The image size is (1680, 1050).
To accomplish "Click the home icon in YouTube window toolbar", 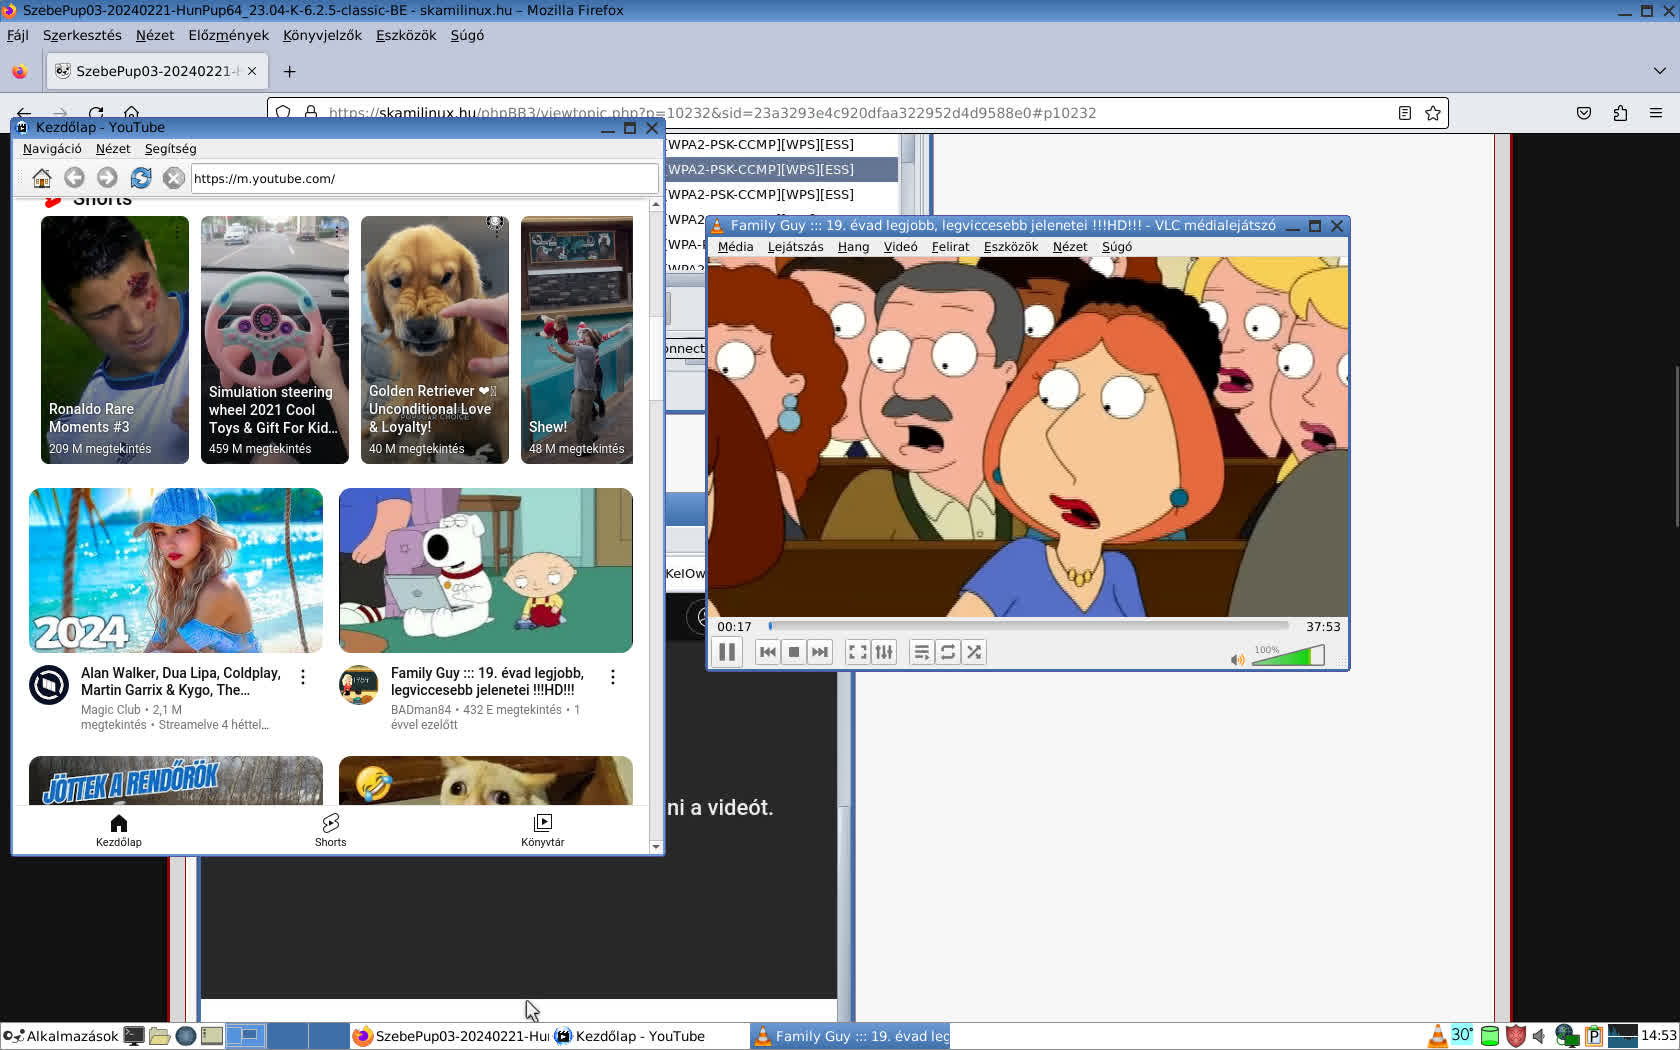I will tap(41, 178).
